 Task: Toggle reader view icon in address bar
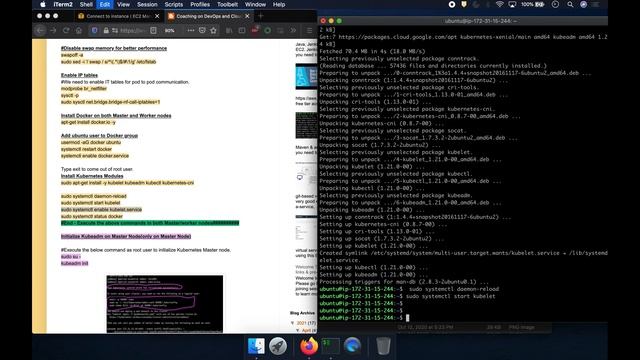click(153, 30)
